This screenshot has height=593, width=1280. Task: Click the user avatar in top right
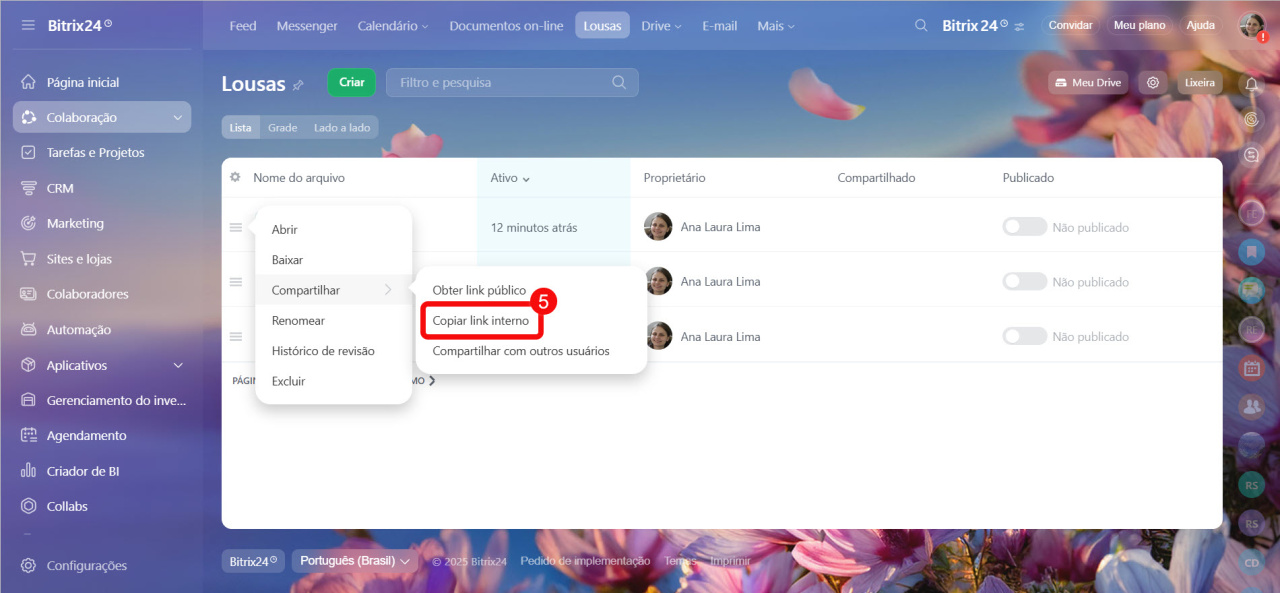1251,25
